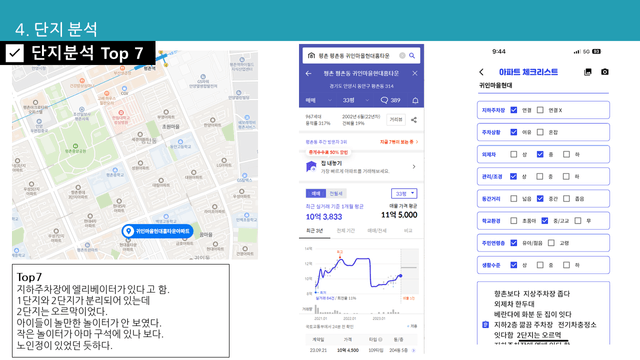Screen dimensions: 640x360
Task: Click the share icon beside 거리뷰
Action: pyautogui.click(x=414, y=120)
